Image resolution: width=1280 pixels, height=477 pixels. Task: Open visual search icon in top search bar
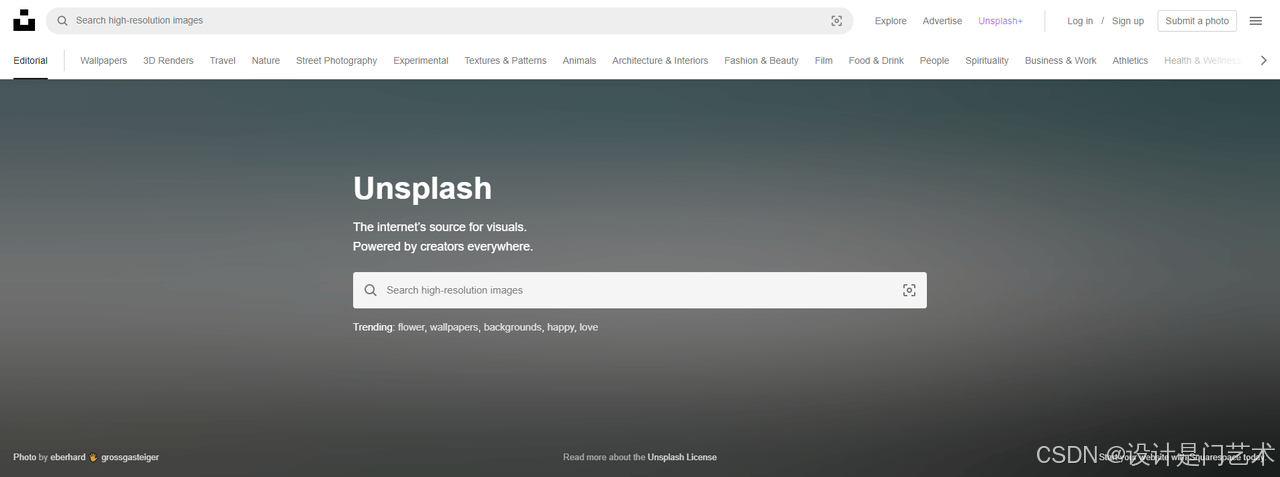coord(837,20)
